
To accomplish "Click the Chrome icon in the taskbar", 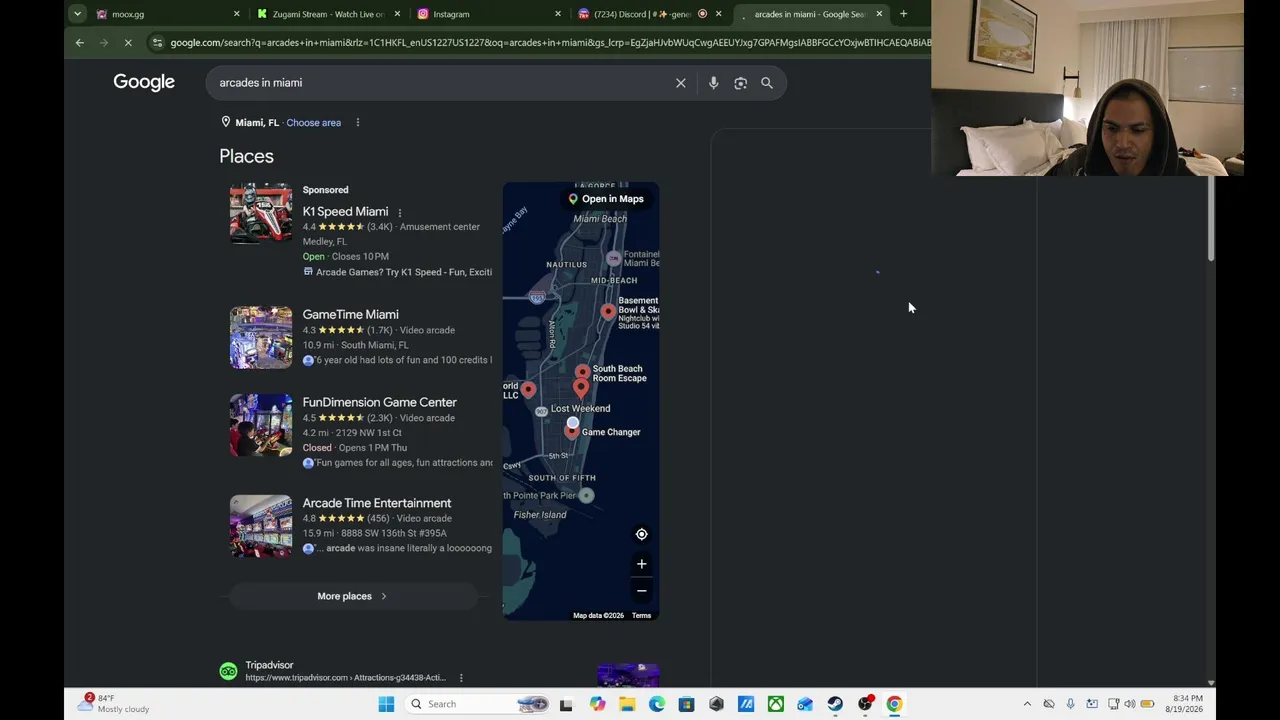I will 894,704.
